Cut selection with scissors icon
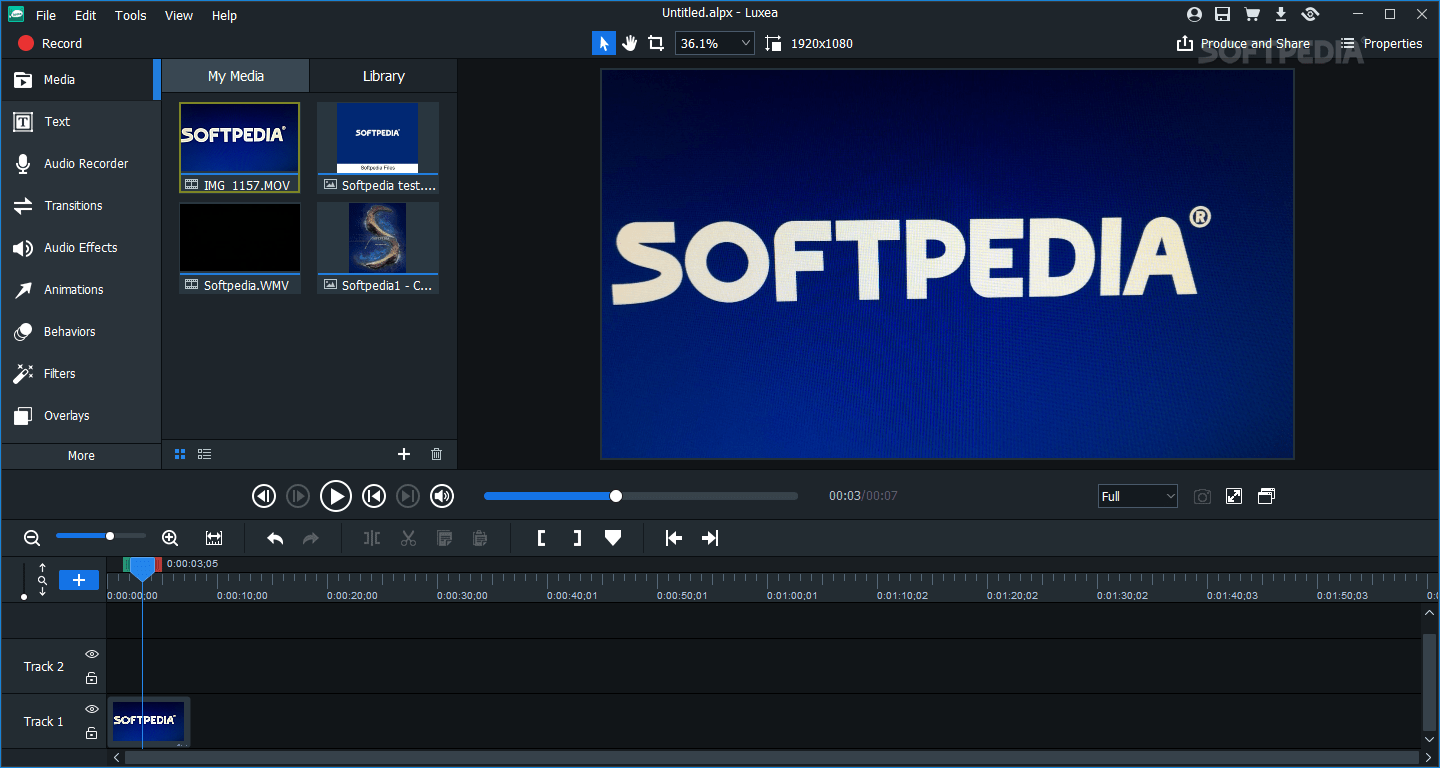 click(x=408, y=538)
